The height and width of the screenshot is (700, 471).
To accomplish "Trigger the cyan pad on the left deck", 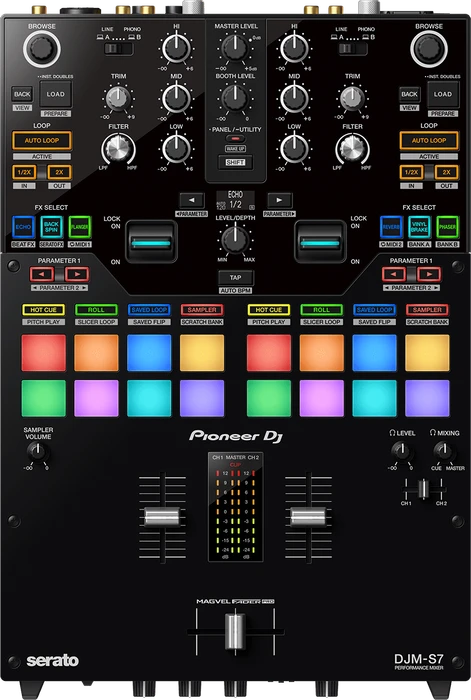I will [149, 398].
